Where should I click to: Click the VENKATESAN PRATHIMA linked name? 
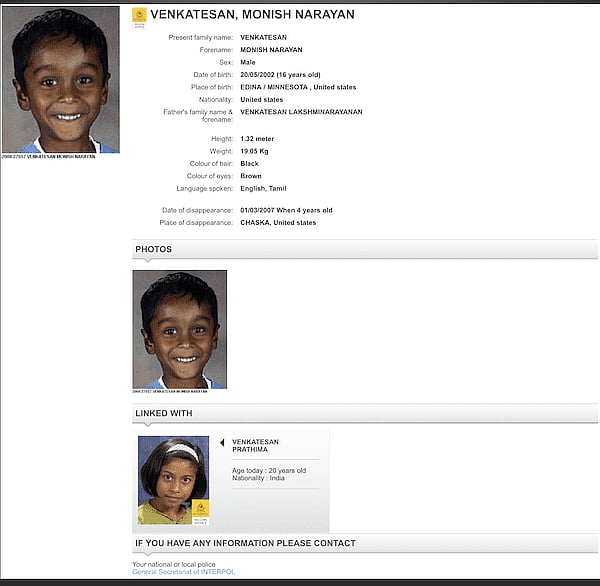[256, 445]
